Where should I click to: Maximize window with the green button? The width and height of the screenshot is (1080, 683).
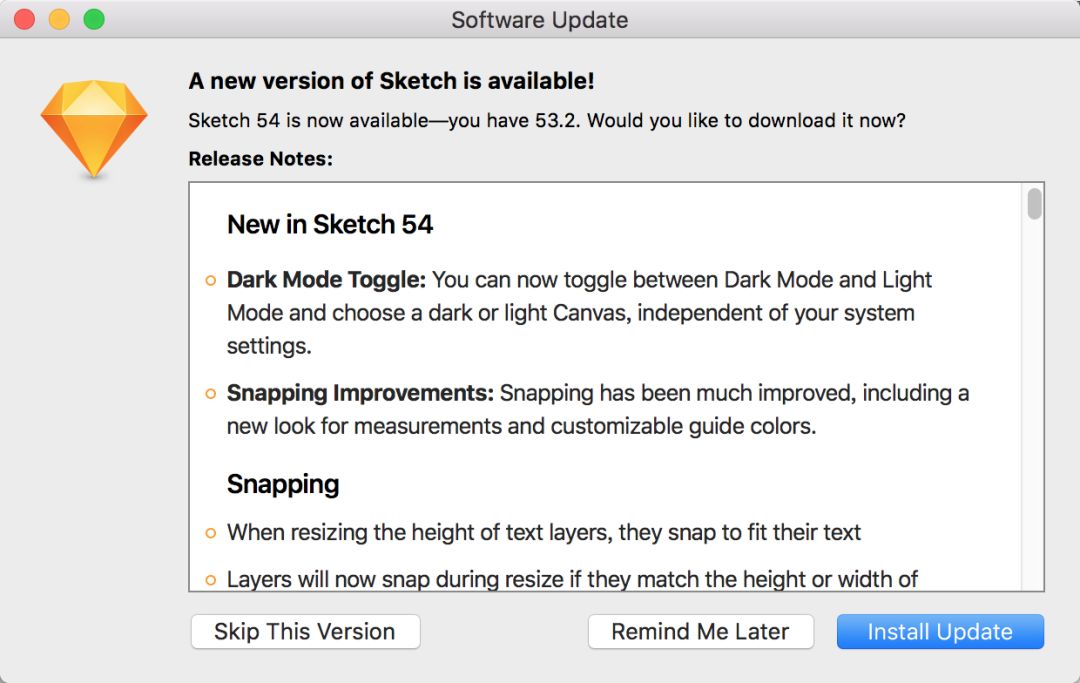pos(94,19)
